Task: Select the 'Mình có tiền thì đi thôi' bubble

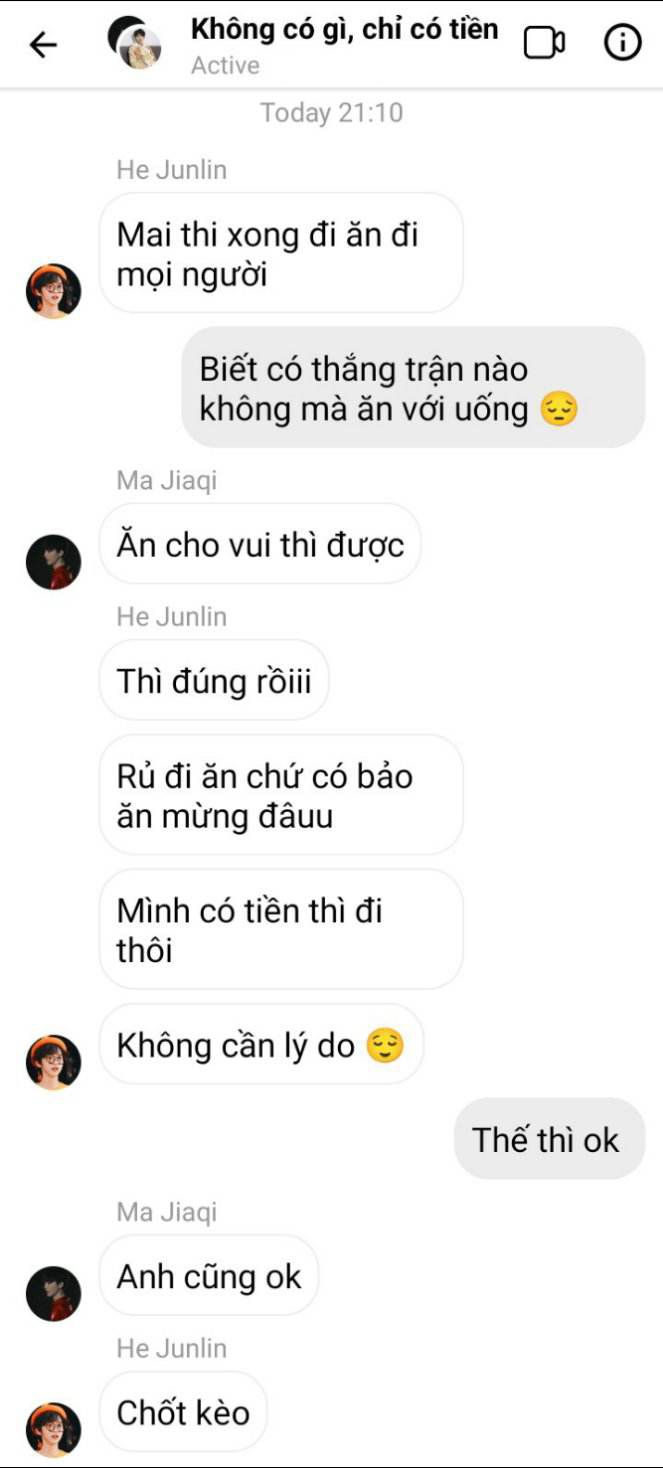Action: coord(281,929)
